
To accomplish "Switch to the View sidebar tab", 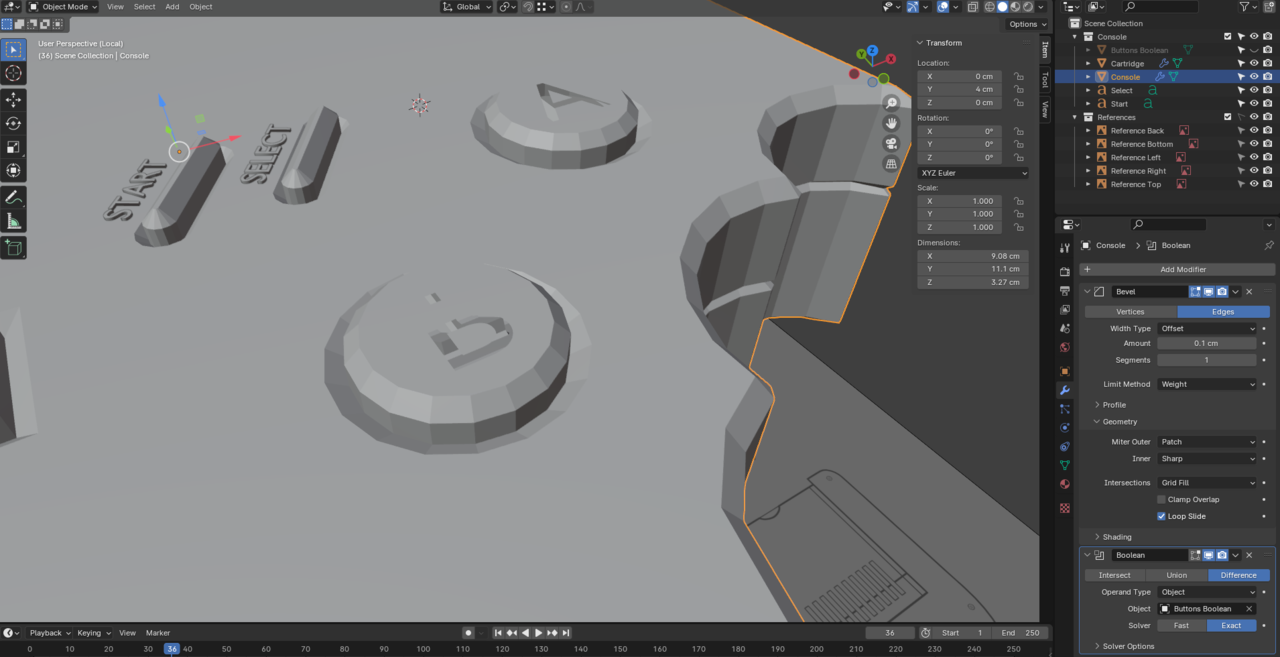I will tap(1045, 108).
